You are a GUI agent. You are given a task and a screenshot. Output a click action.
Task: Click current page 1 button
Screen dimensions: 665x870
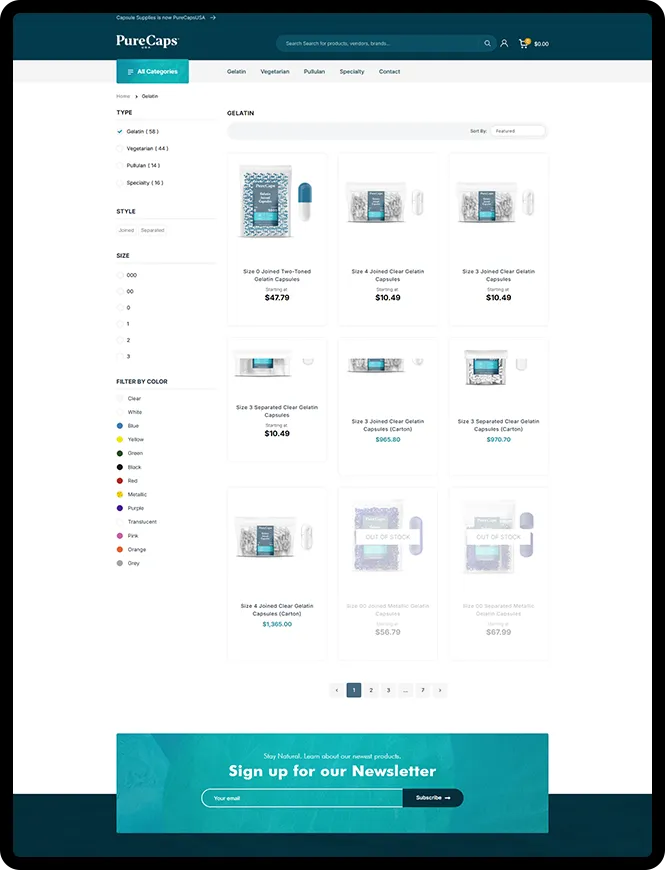tap(354, 690)
